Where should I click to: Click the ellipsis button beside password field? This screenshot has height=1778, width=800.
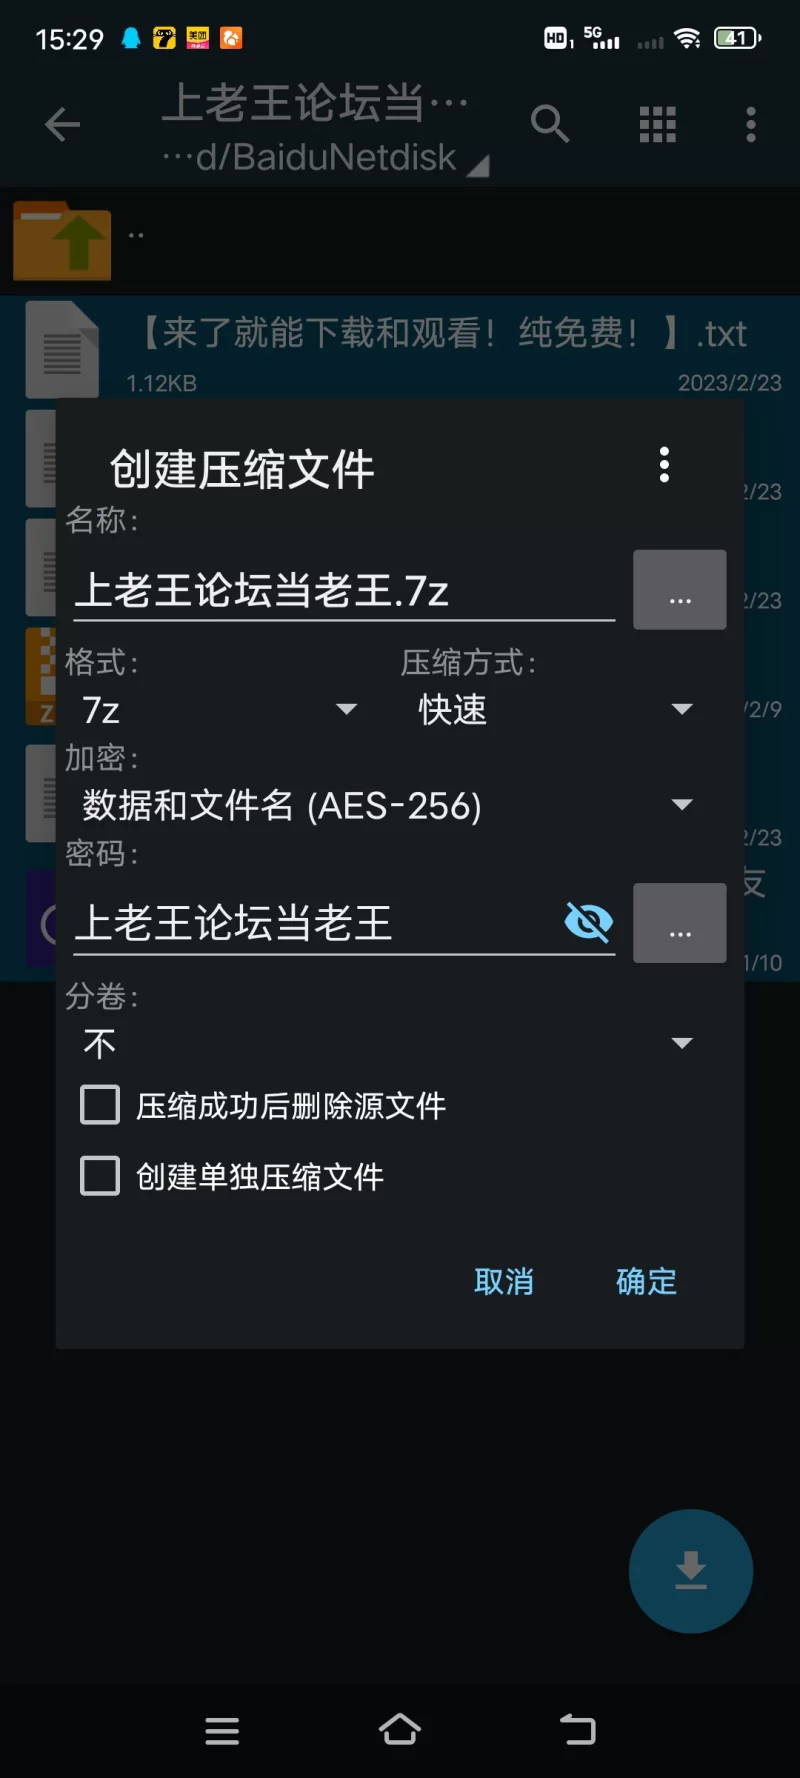coord(680,923)
